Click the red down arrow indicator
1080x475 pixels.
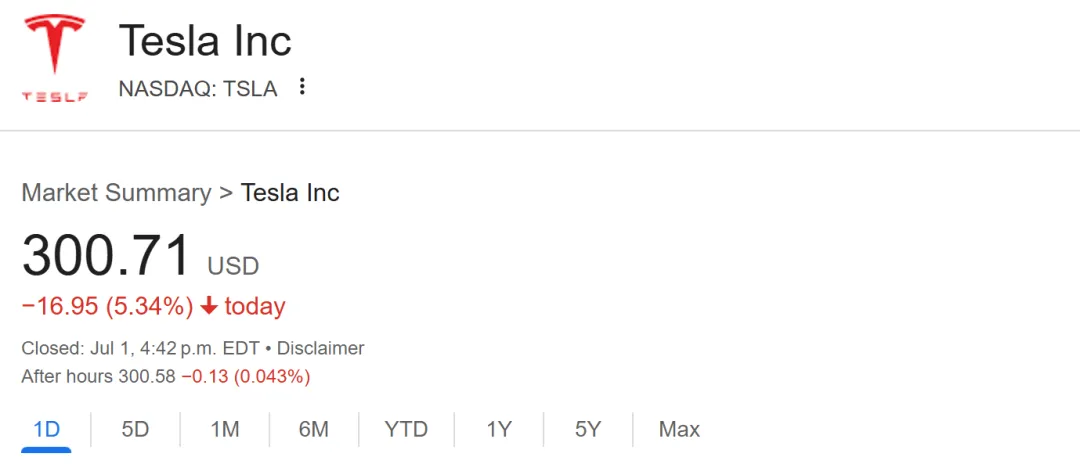tap(209, 306)
